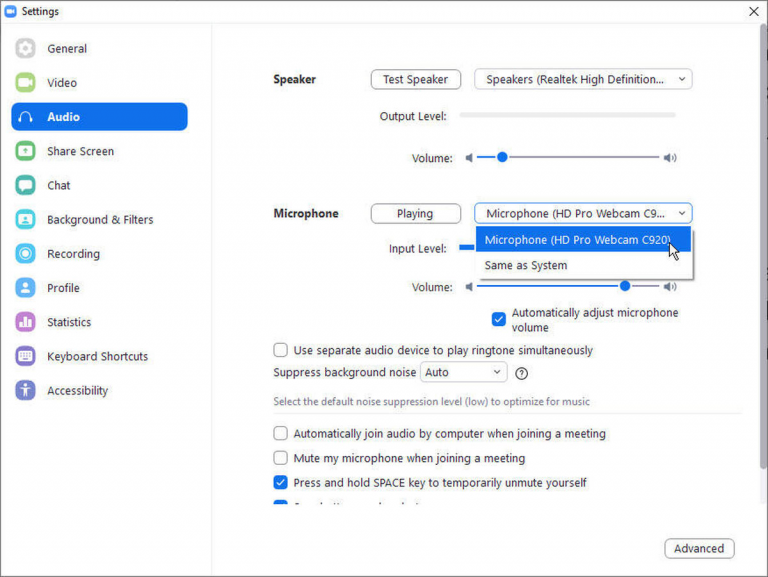Screen dimensions: 768x577
Task: Click the Accessibility label in sidebar
Action: point(77,391)
